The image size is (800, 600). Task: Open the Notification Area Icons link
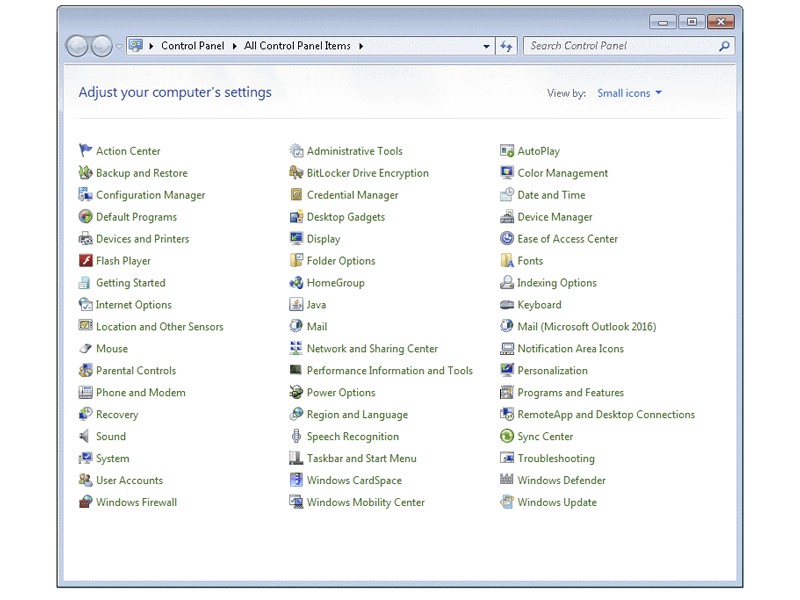(570, 348)
